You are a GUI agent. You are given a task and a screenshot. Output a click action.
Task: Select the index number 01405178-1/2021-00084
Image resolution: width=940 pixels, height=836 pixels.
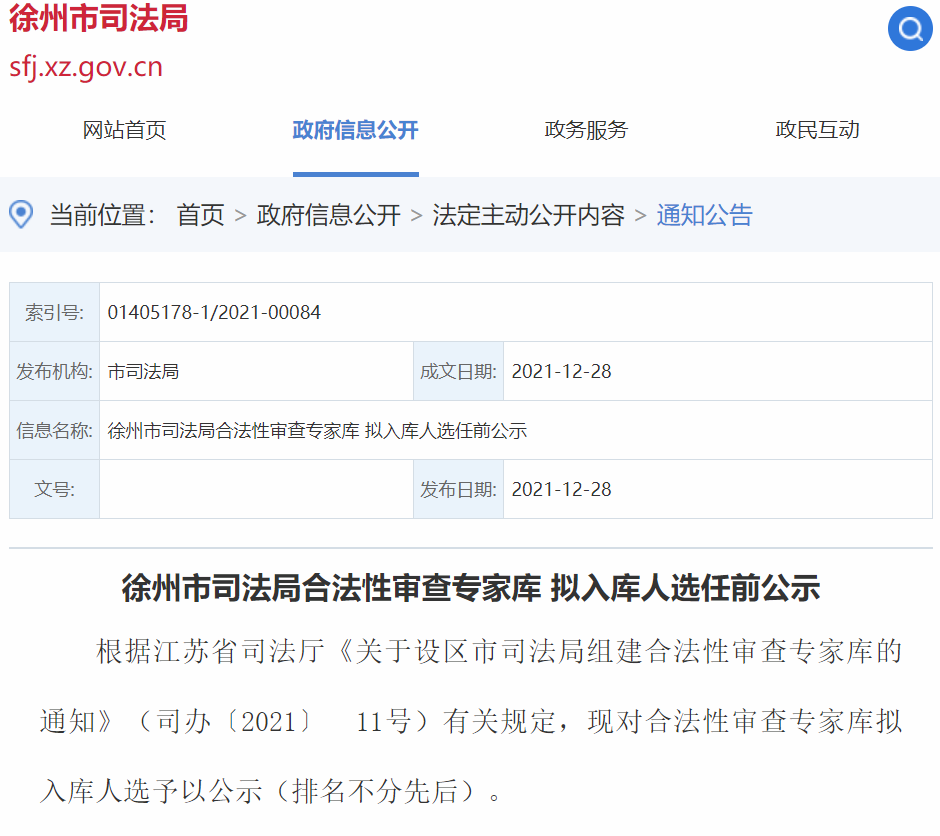pos(214,313)
